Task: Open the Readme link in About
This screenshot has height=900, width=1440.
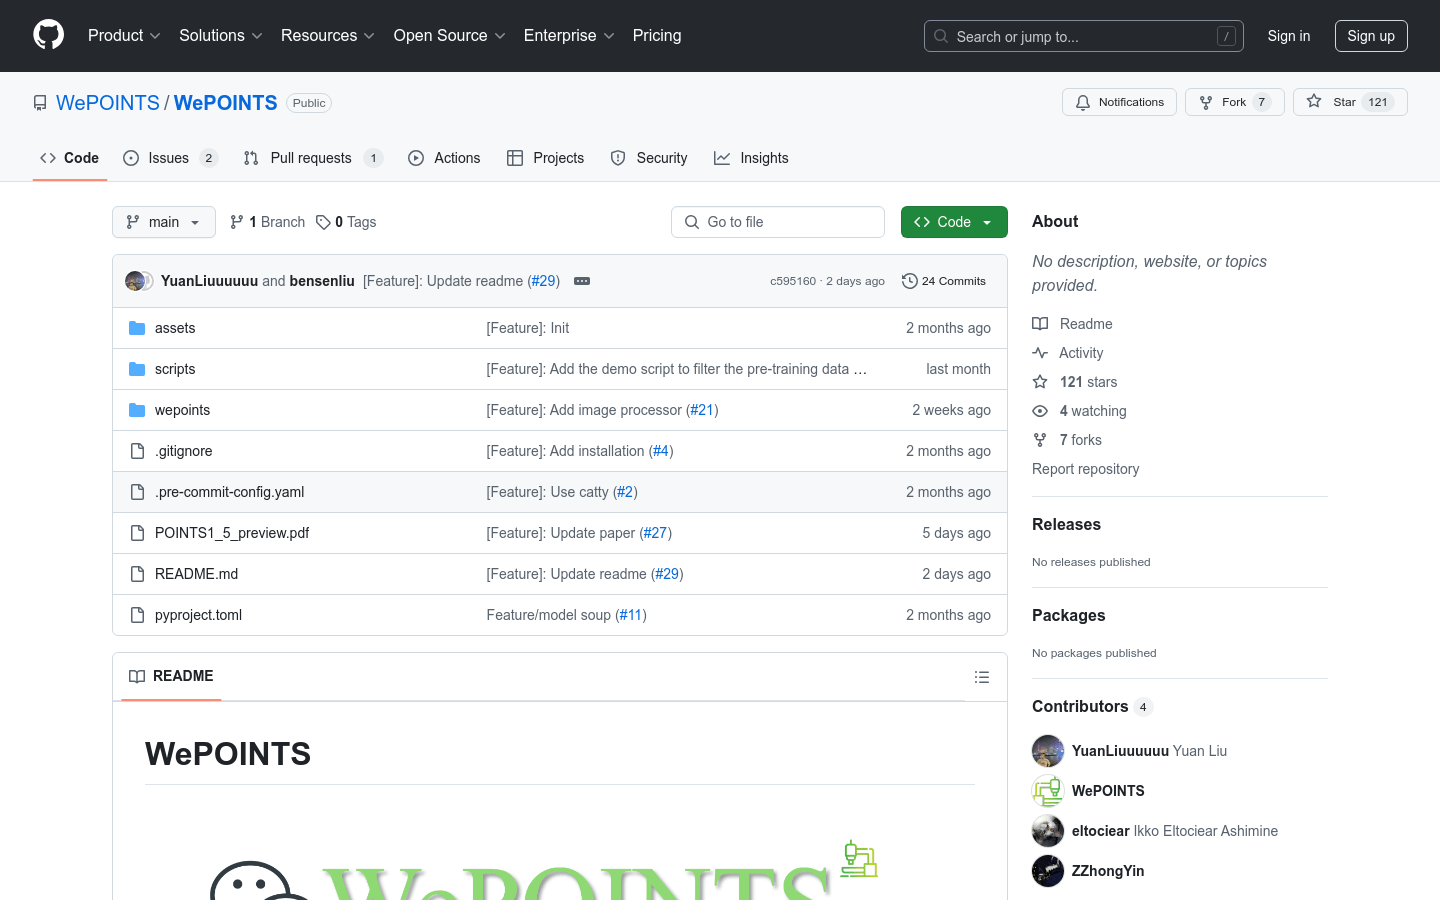Action: [1073, 324]
